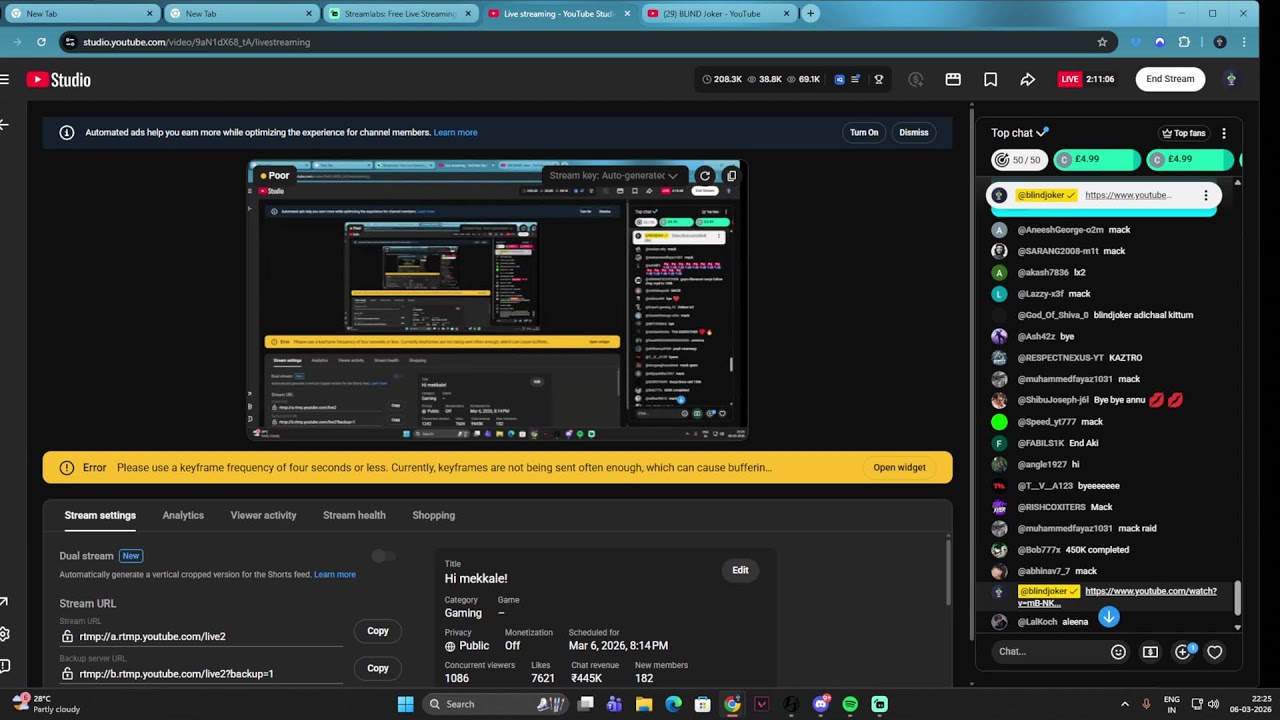Switch to the Stream settings tab
The height and width of the screenshot is (720, 1280).
(x=100, y=515)
